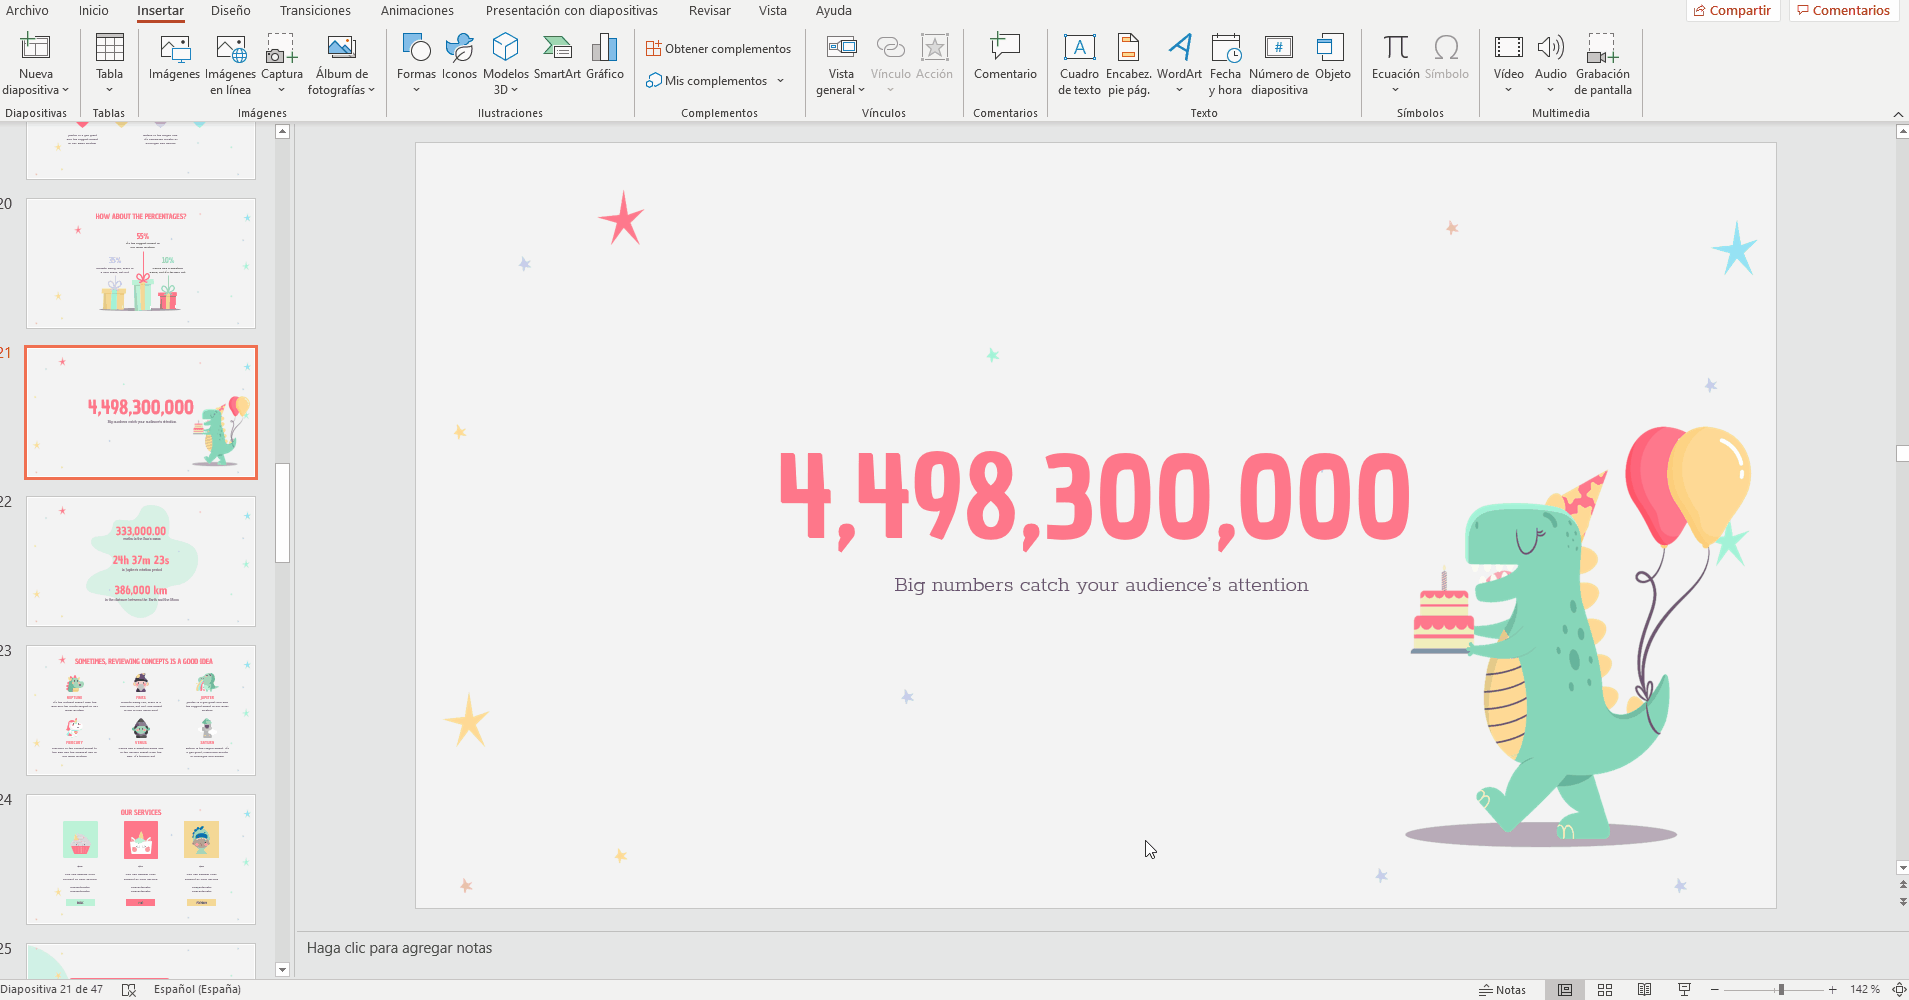Switch to the Inicio tab
Viewport: 1909px width, 1000px height.
click(x=94, y=10)
